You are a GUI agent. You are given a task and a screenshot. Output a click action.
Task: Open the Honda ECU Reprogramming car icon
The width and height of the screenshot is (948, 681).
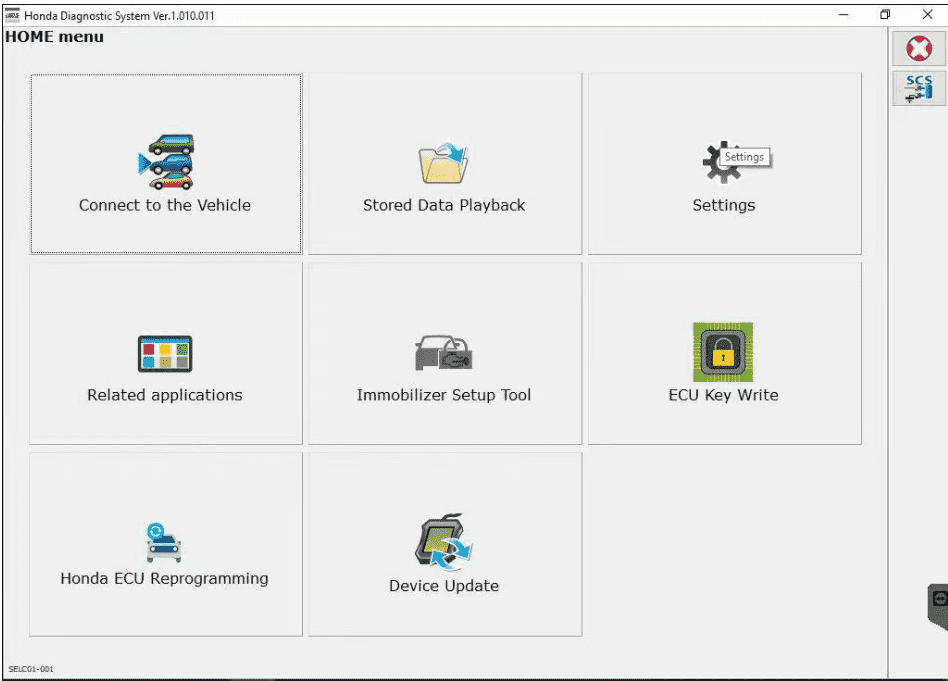(x=164, y=543)
